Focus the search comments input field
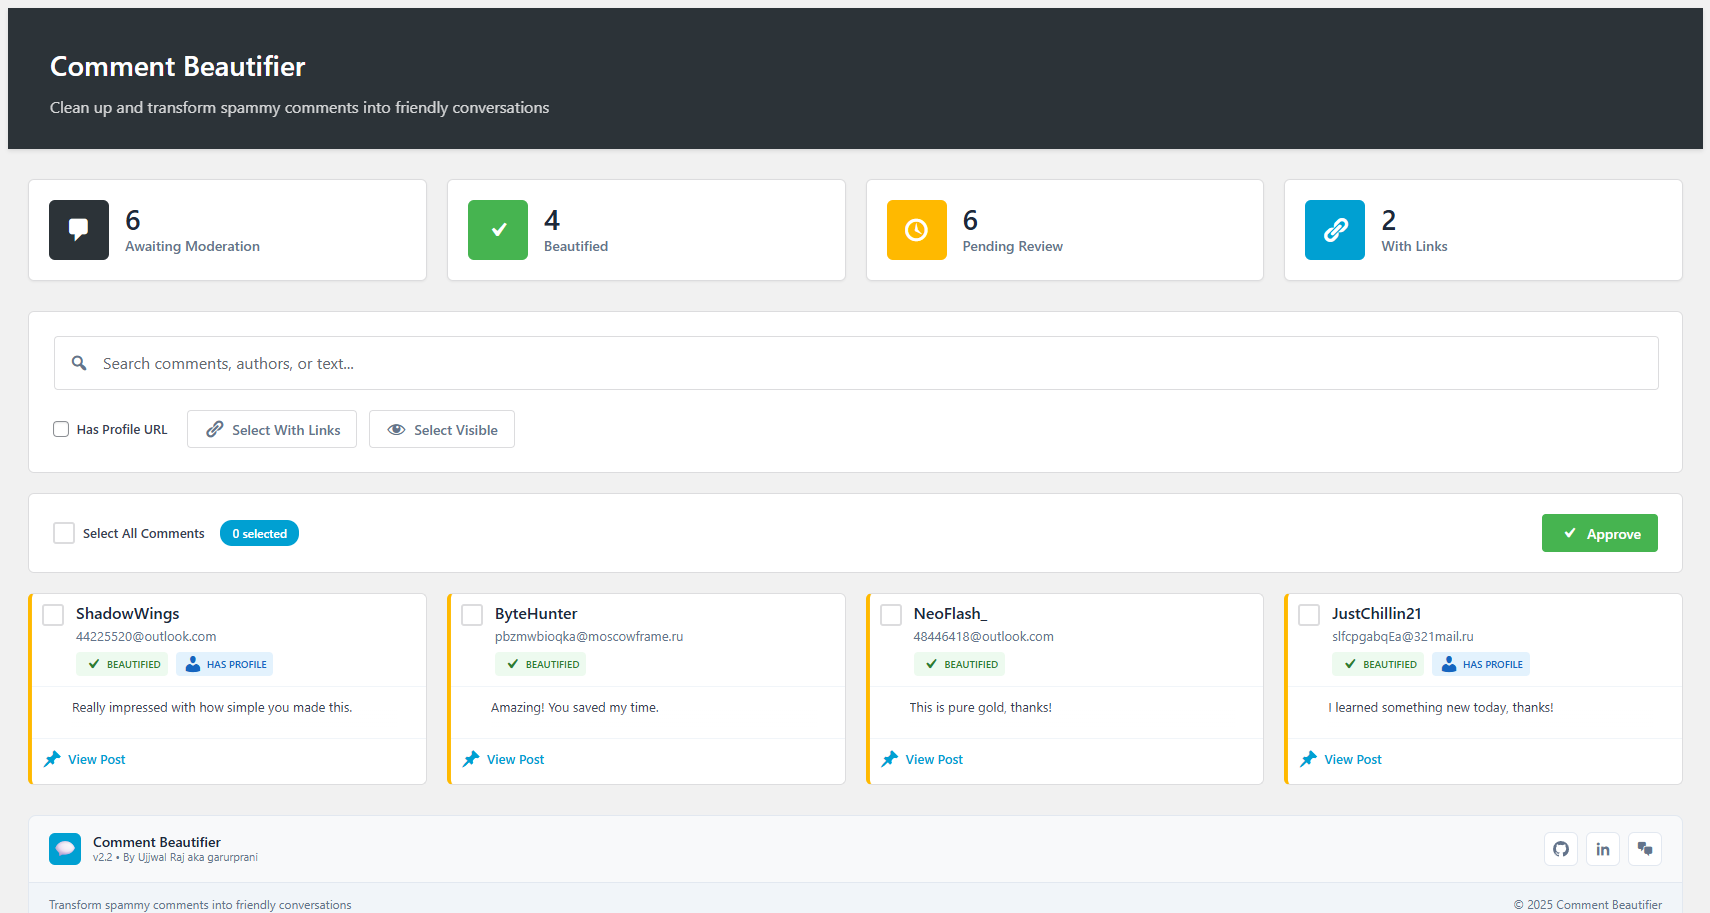The image size is (1710, 913). point(856,363)
